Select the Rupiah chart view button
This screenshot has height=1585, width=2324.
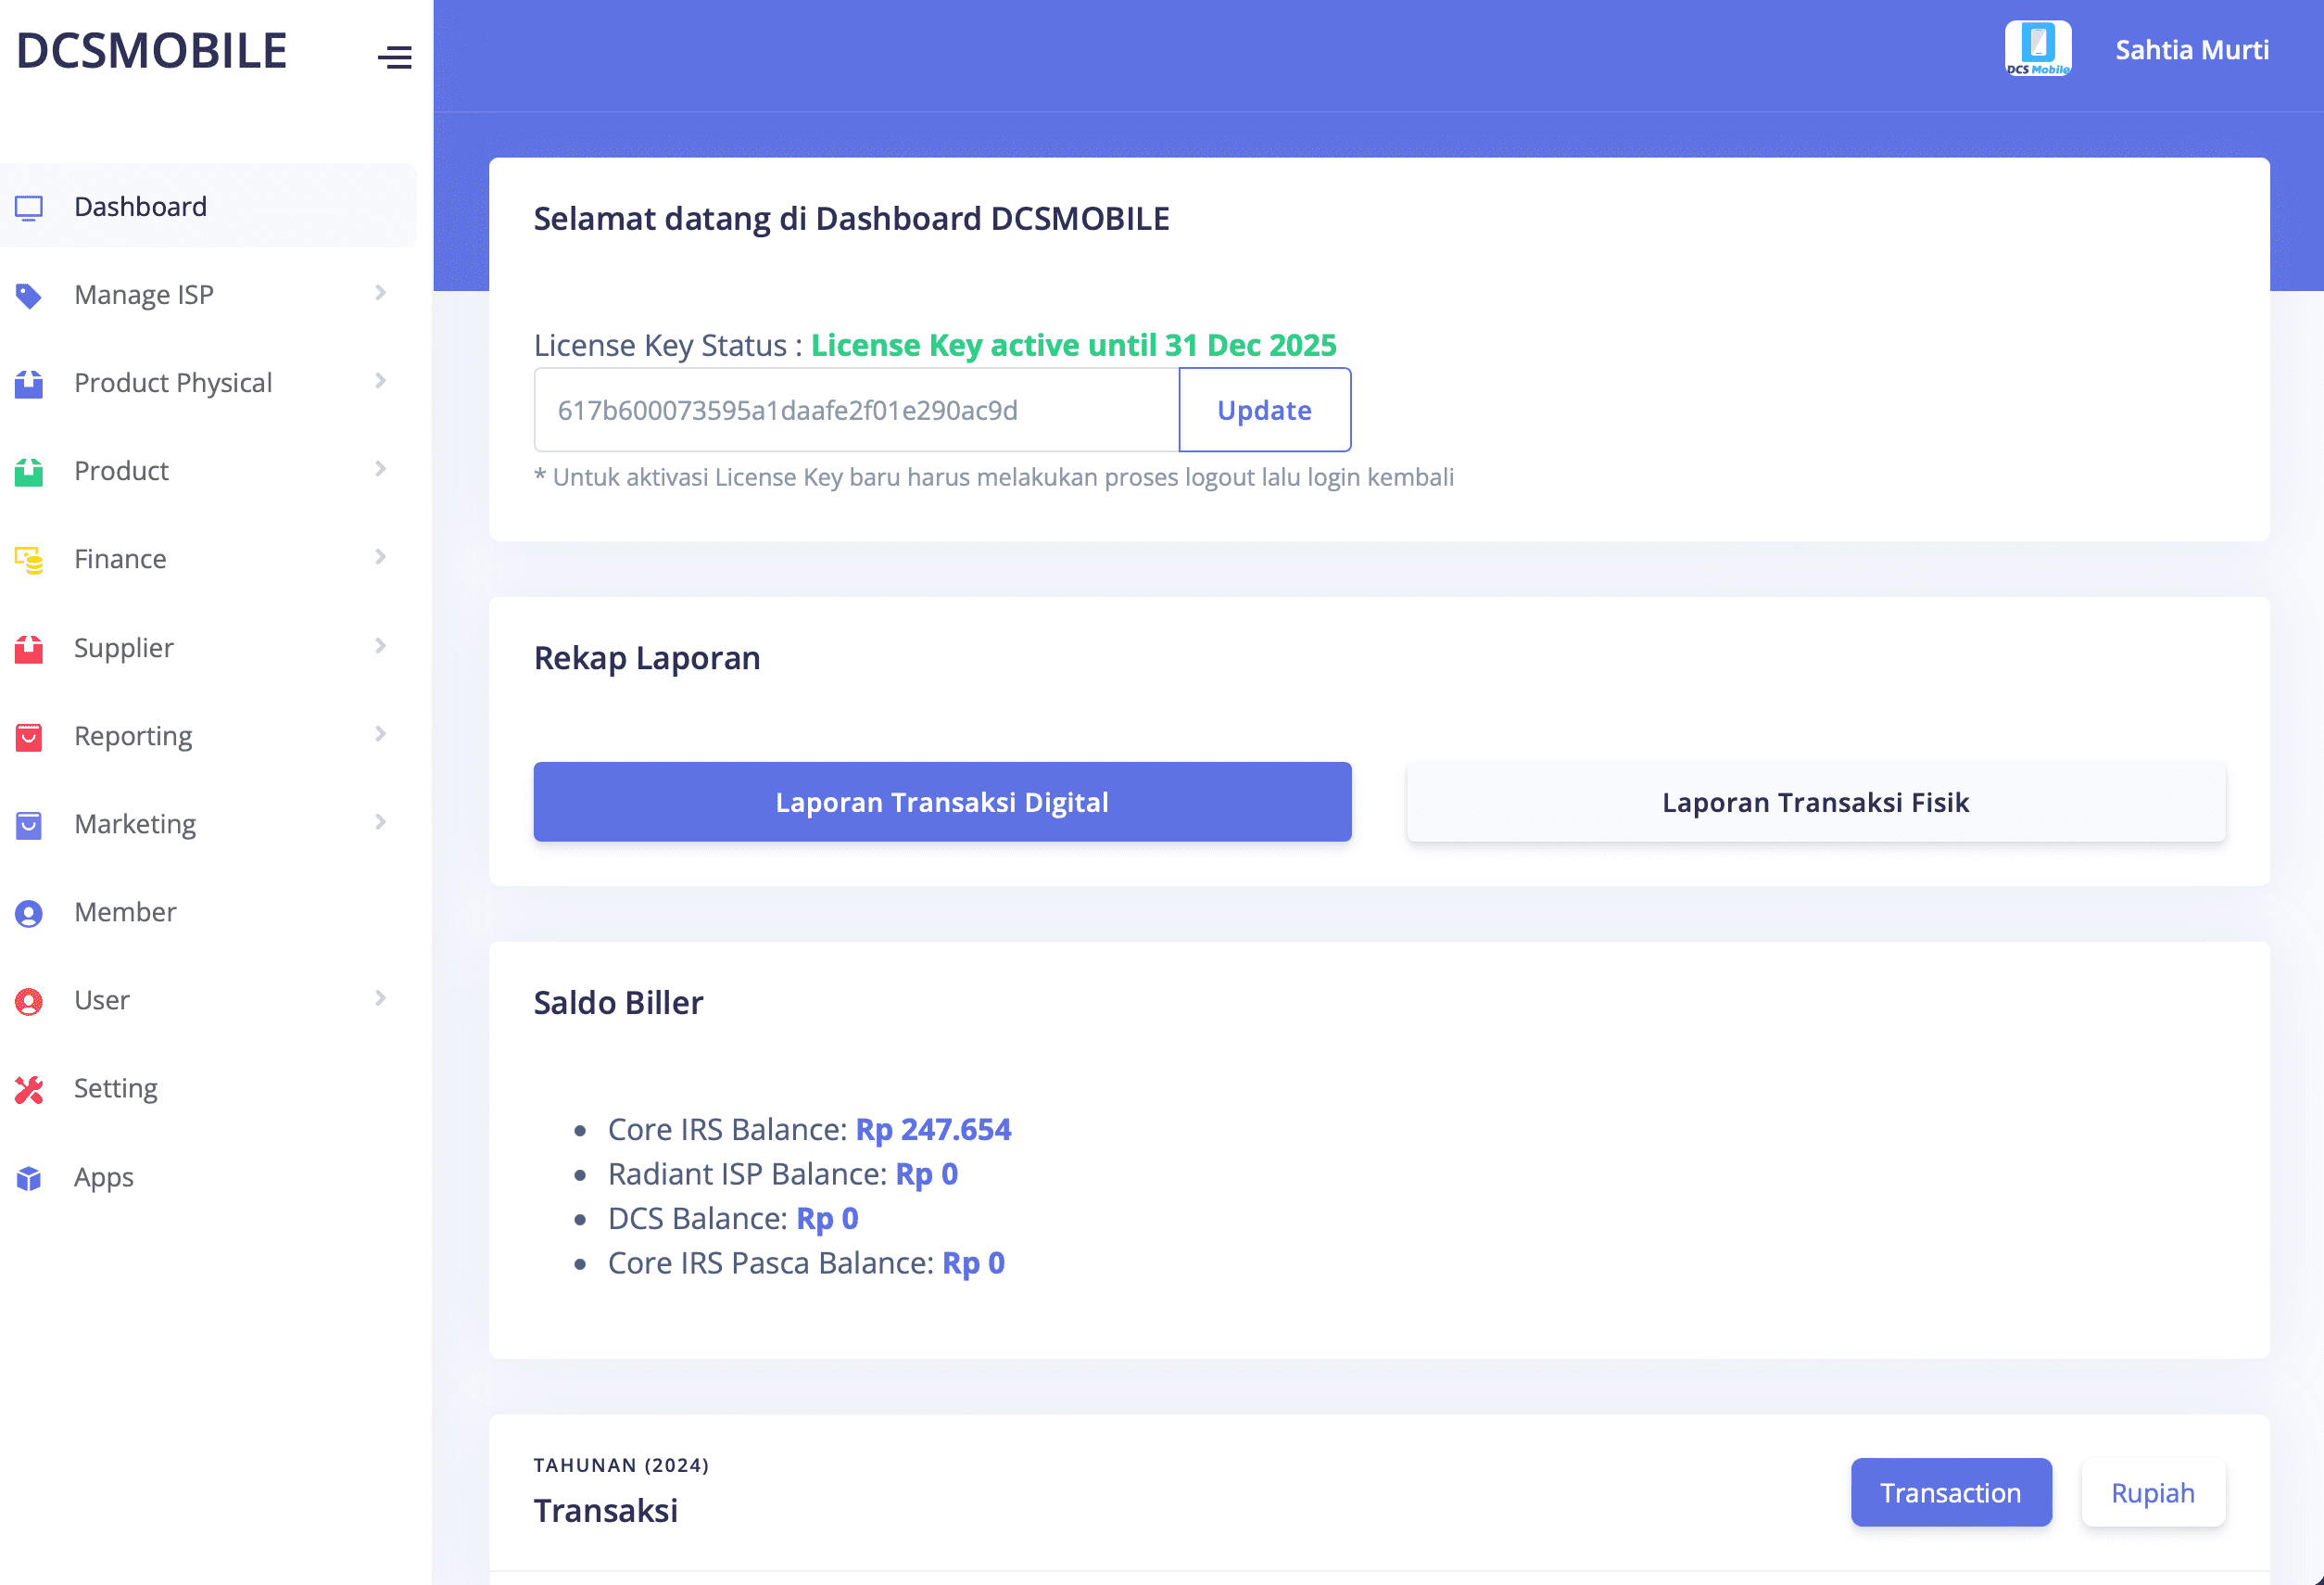pos(2152,1492)
